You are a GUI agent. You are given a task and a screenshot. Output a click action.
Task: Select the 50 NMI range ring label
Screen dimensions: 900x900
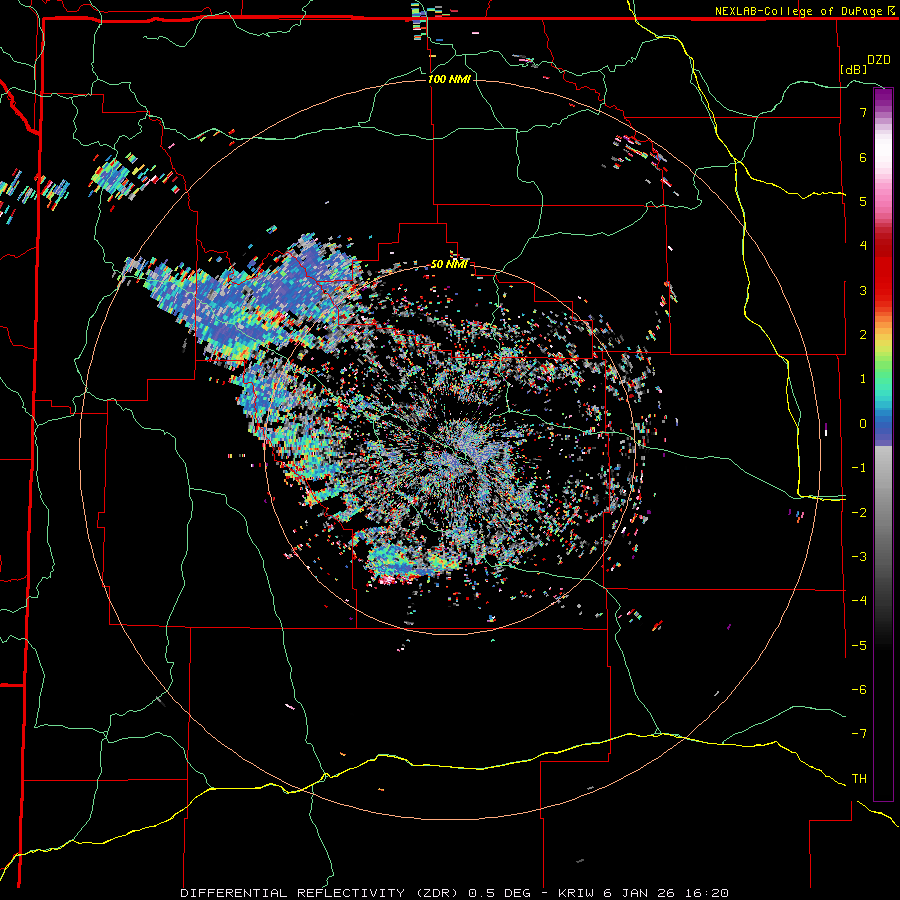pos(449,264)
